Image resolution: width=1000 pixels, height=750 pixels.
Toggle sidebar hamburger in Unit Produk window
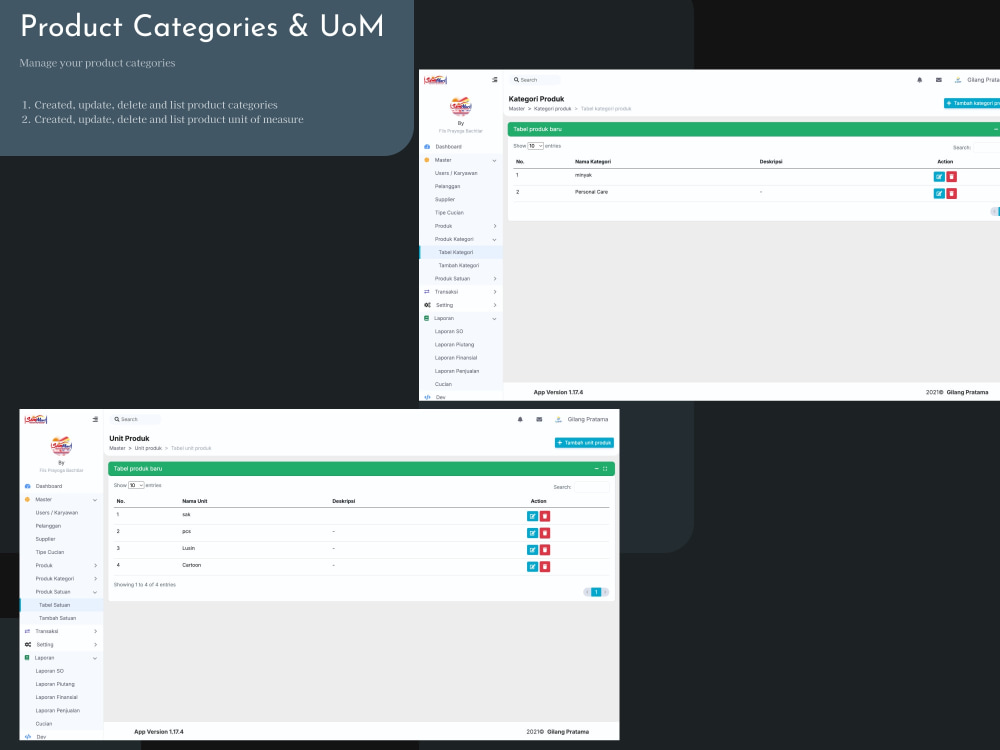(x=95, y=419)
